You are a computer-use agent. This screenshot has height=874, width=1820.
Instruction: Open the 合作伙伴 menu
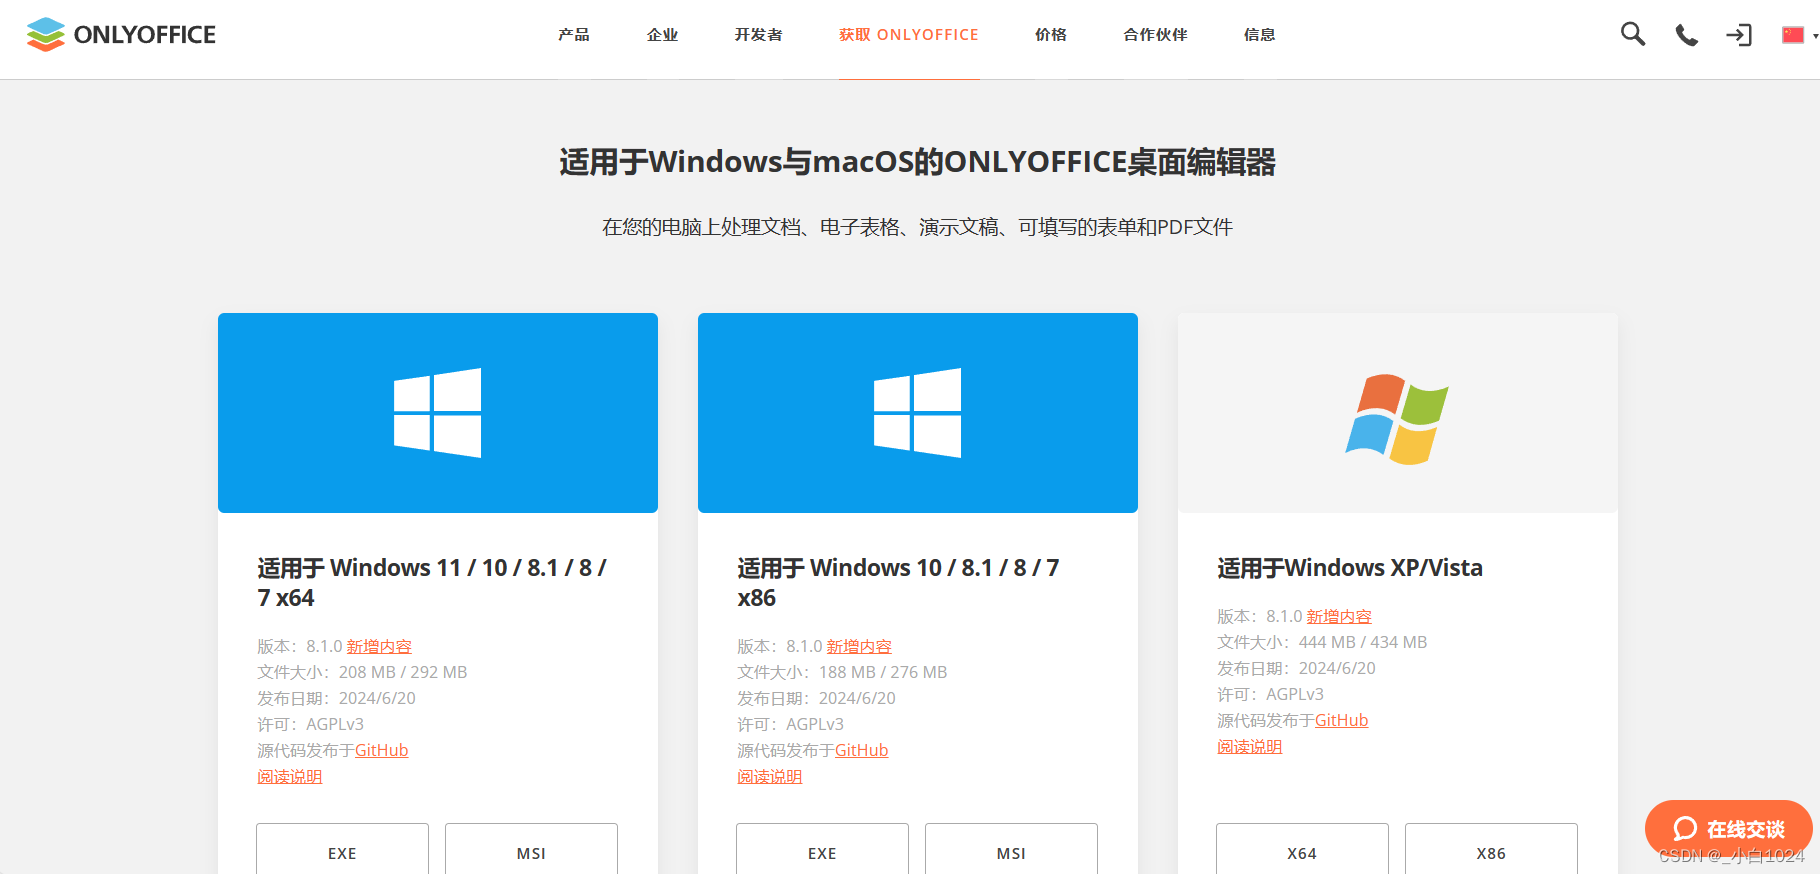(1155, 35)
